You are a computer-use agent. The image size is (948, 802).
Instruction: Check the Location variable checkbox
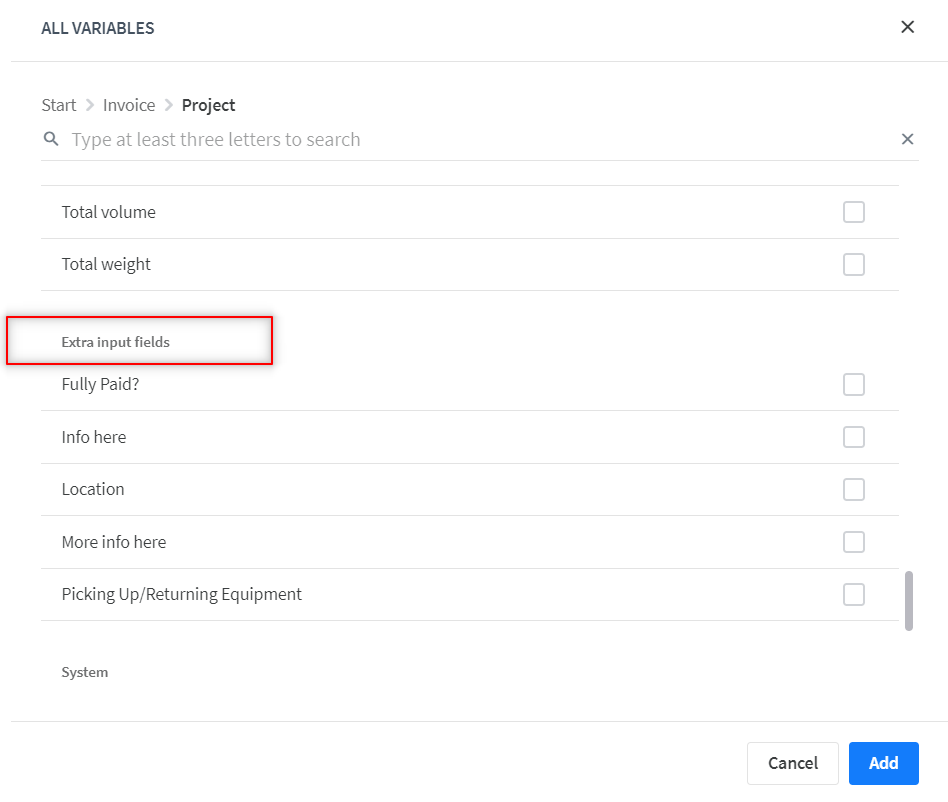coord(854,490)
